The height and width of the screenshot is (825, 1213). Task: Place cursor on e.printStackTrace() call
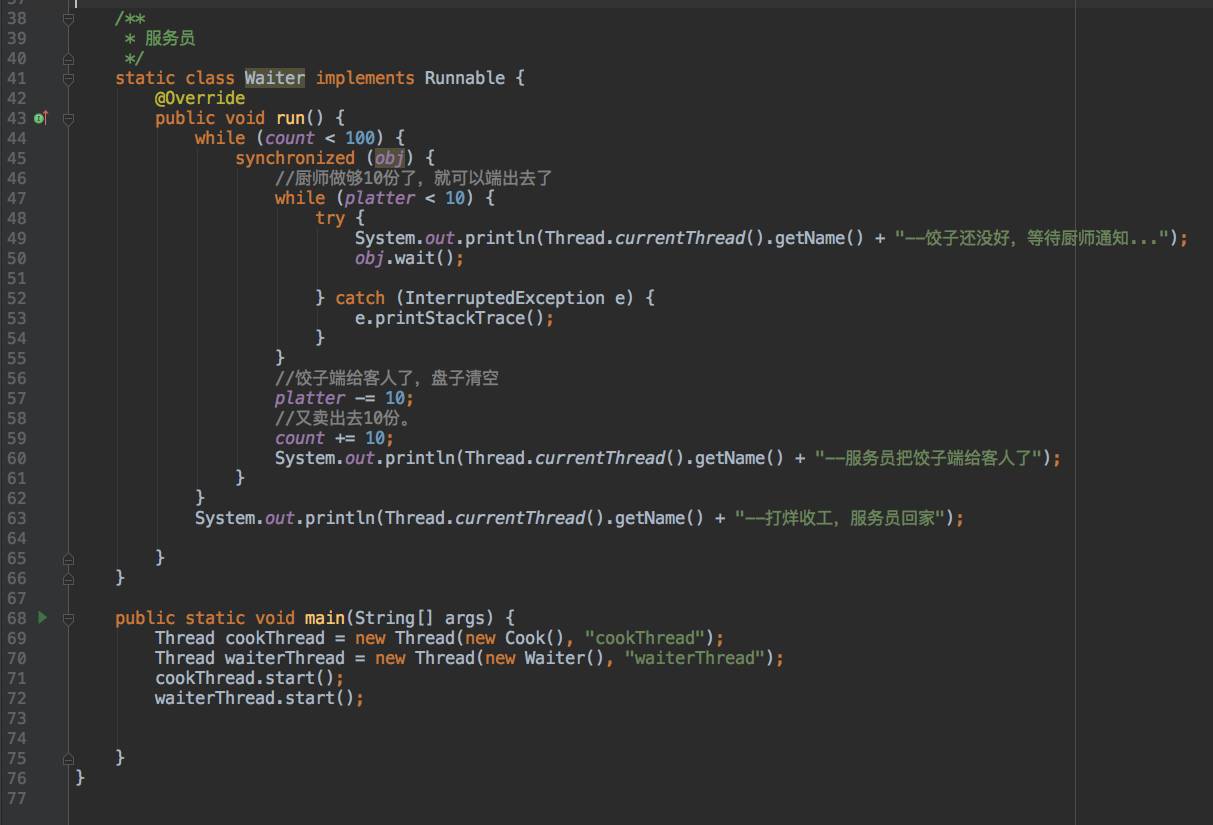pyautogui.click(x=455, y=318)
